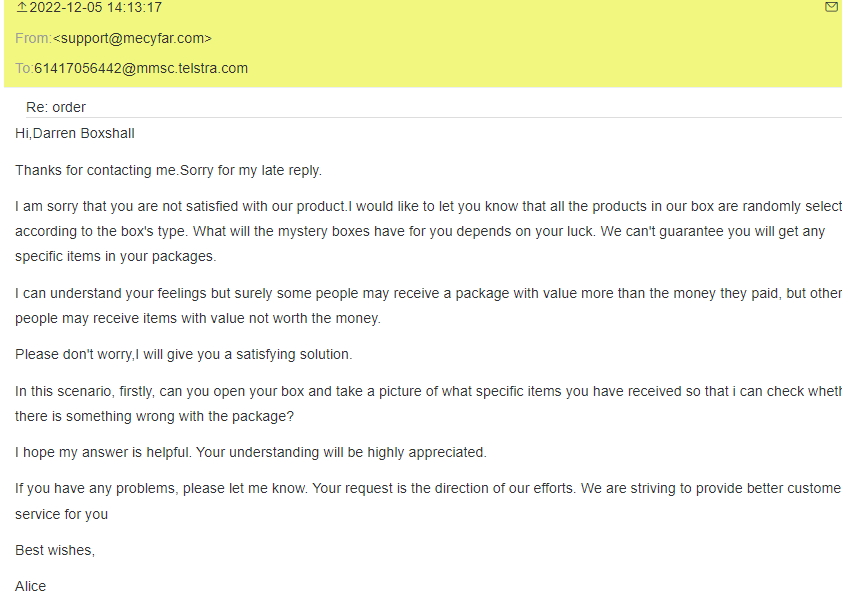Click the greeting "Hi,Darren Boxshall"
The height and width of the screenshot is (596, 842).
point(75,133)
